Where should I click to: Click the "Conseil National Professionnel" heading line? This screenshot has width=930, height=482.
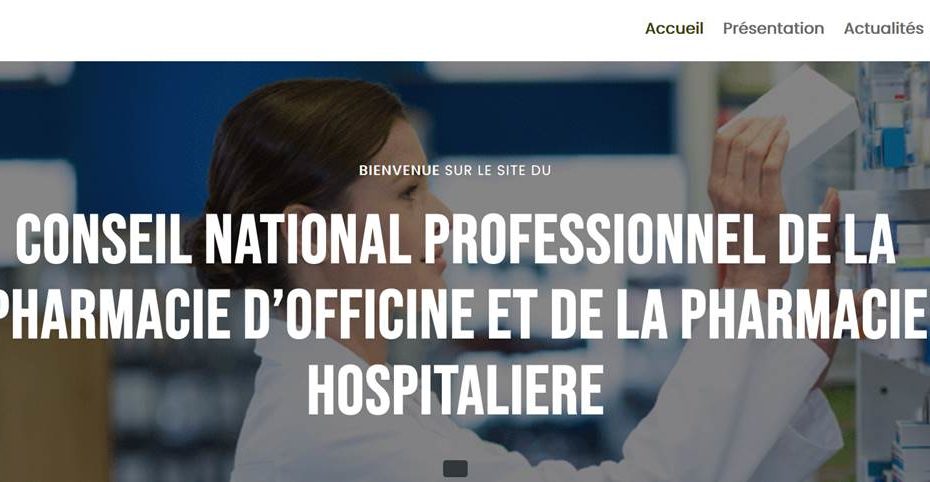pos(455,238)
